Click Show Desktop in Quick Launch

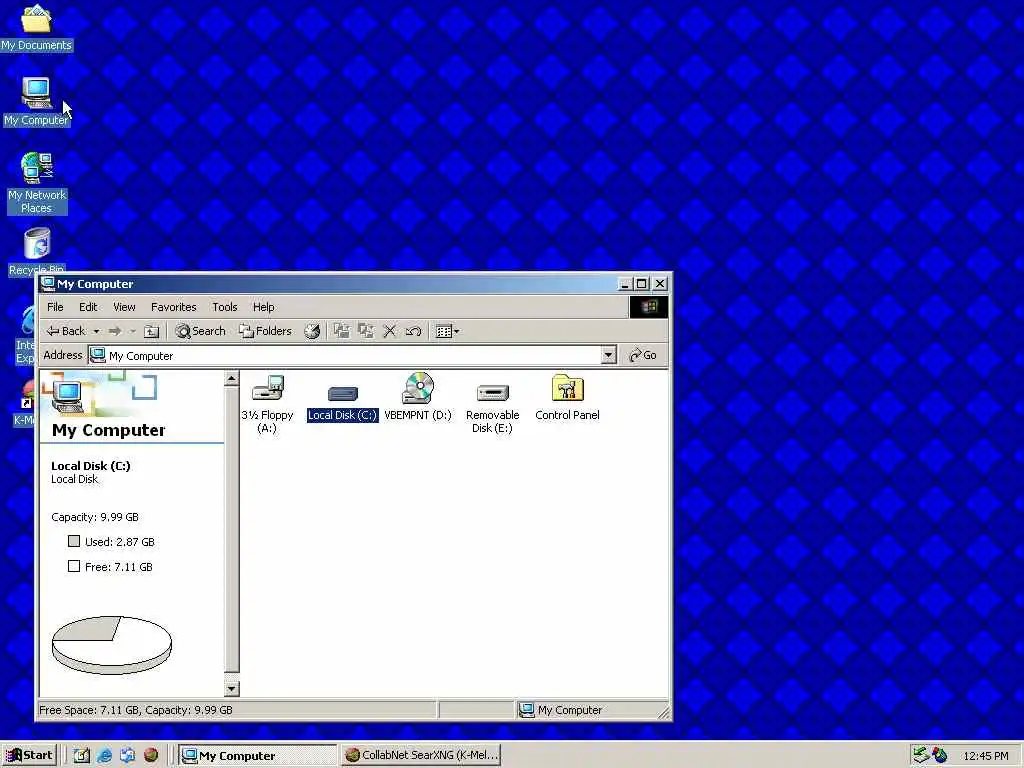click(81, 756)
